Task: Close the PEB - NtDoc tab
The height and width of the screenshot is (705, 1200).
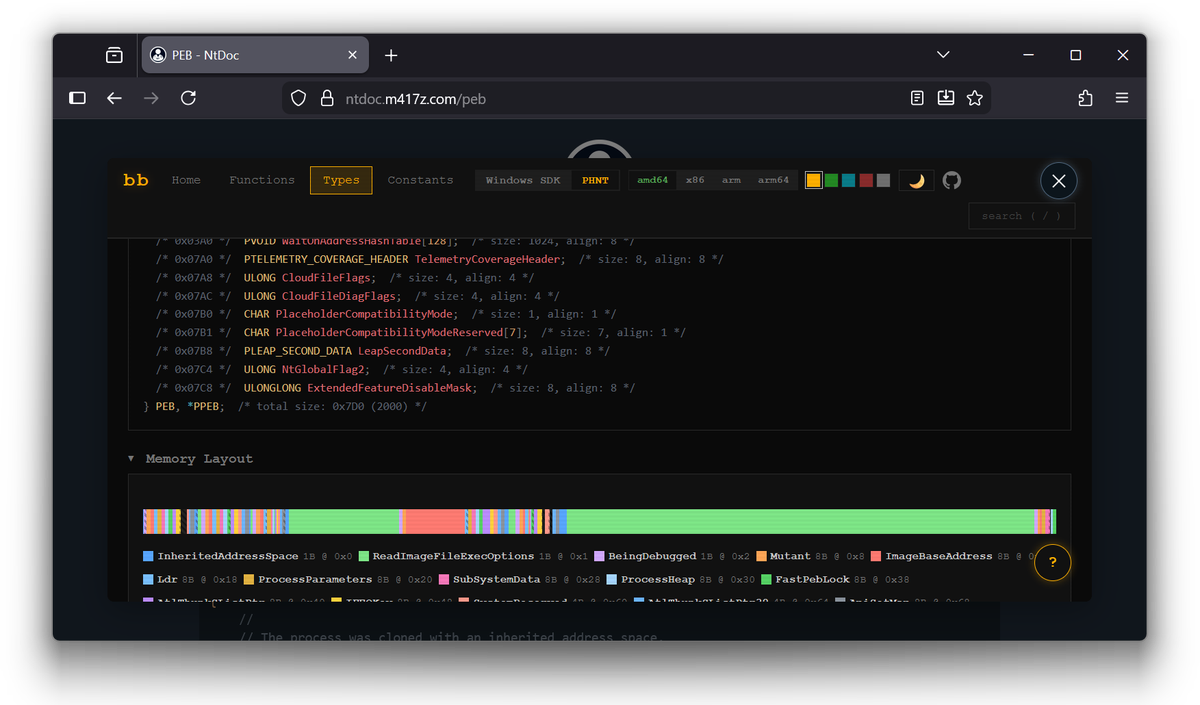Action: coord(352,55)
